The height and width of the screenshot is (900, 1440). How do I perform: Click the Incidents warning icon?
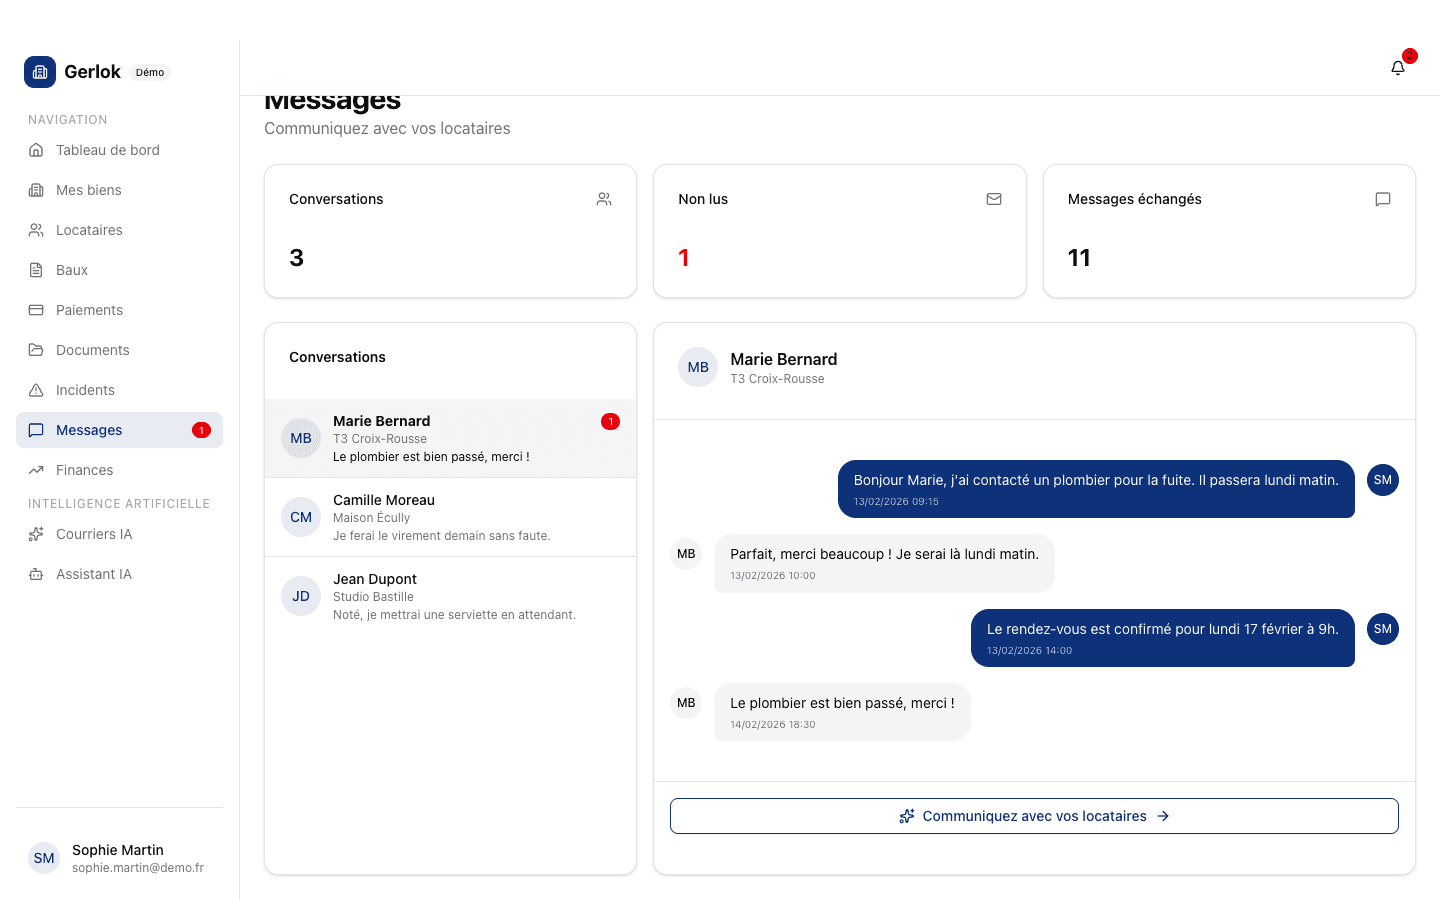(x=36, y=390)
